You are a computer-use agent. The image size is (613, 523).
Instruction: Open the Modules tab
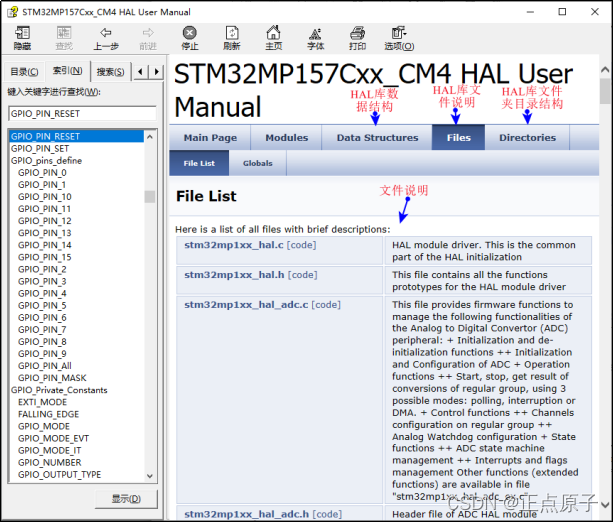(287, 138)
